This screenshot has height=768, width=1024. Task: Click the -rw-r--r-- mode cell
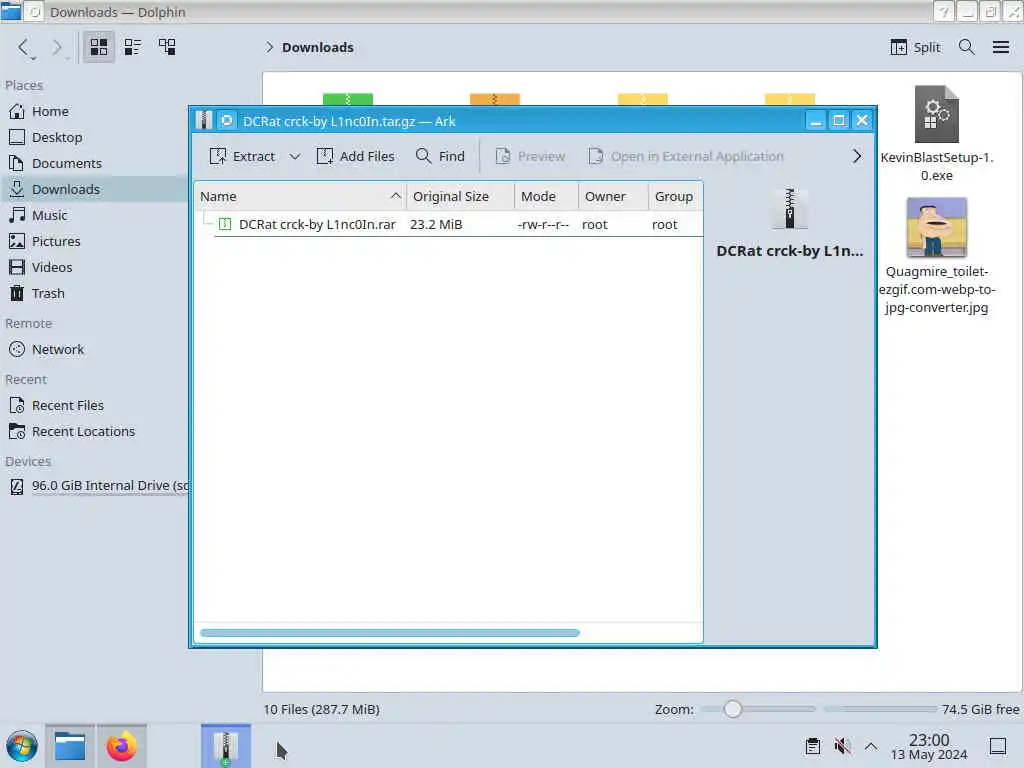(x=543, y=225)
